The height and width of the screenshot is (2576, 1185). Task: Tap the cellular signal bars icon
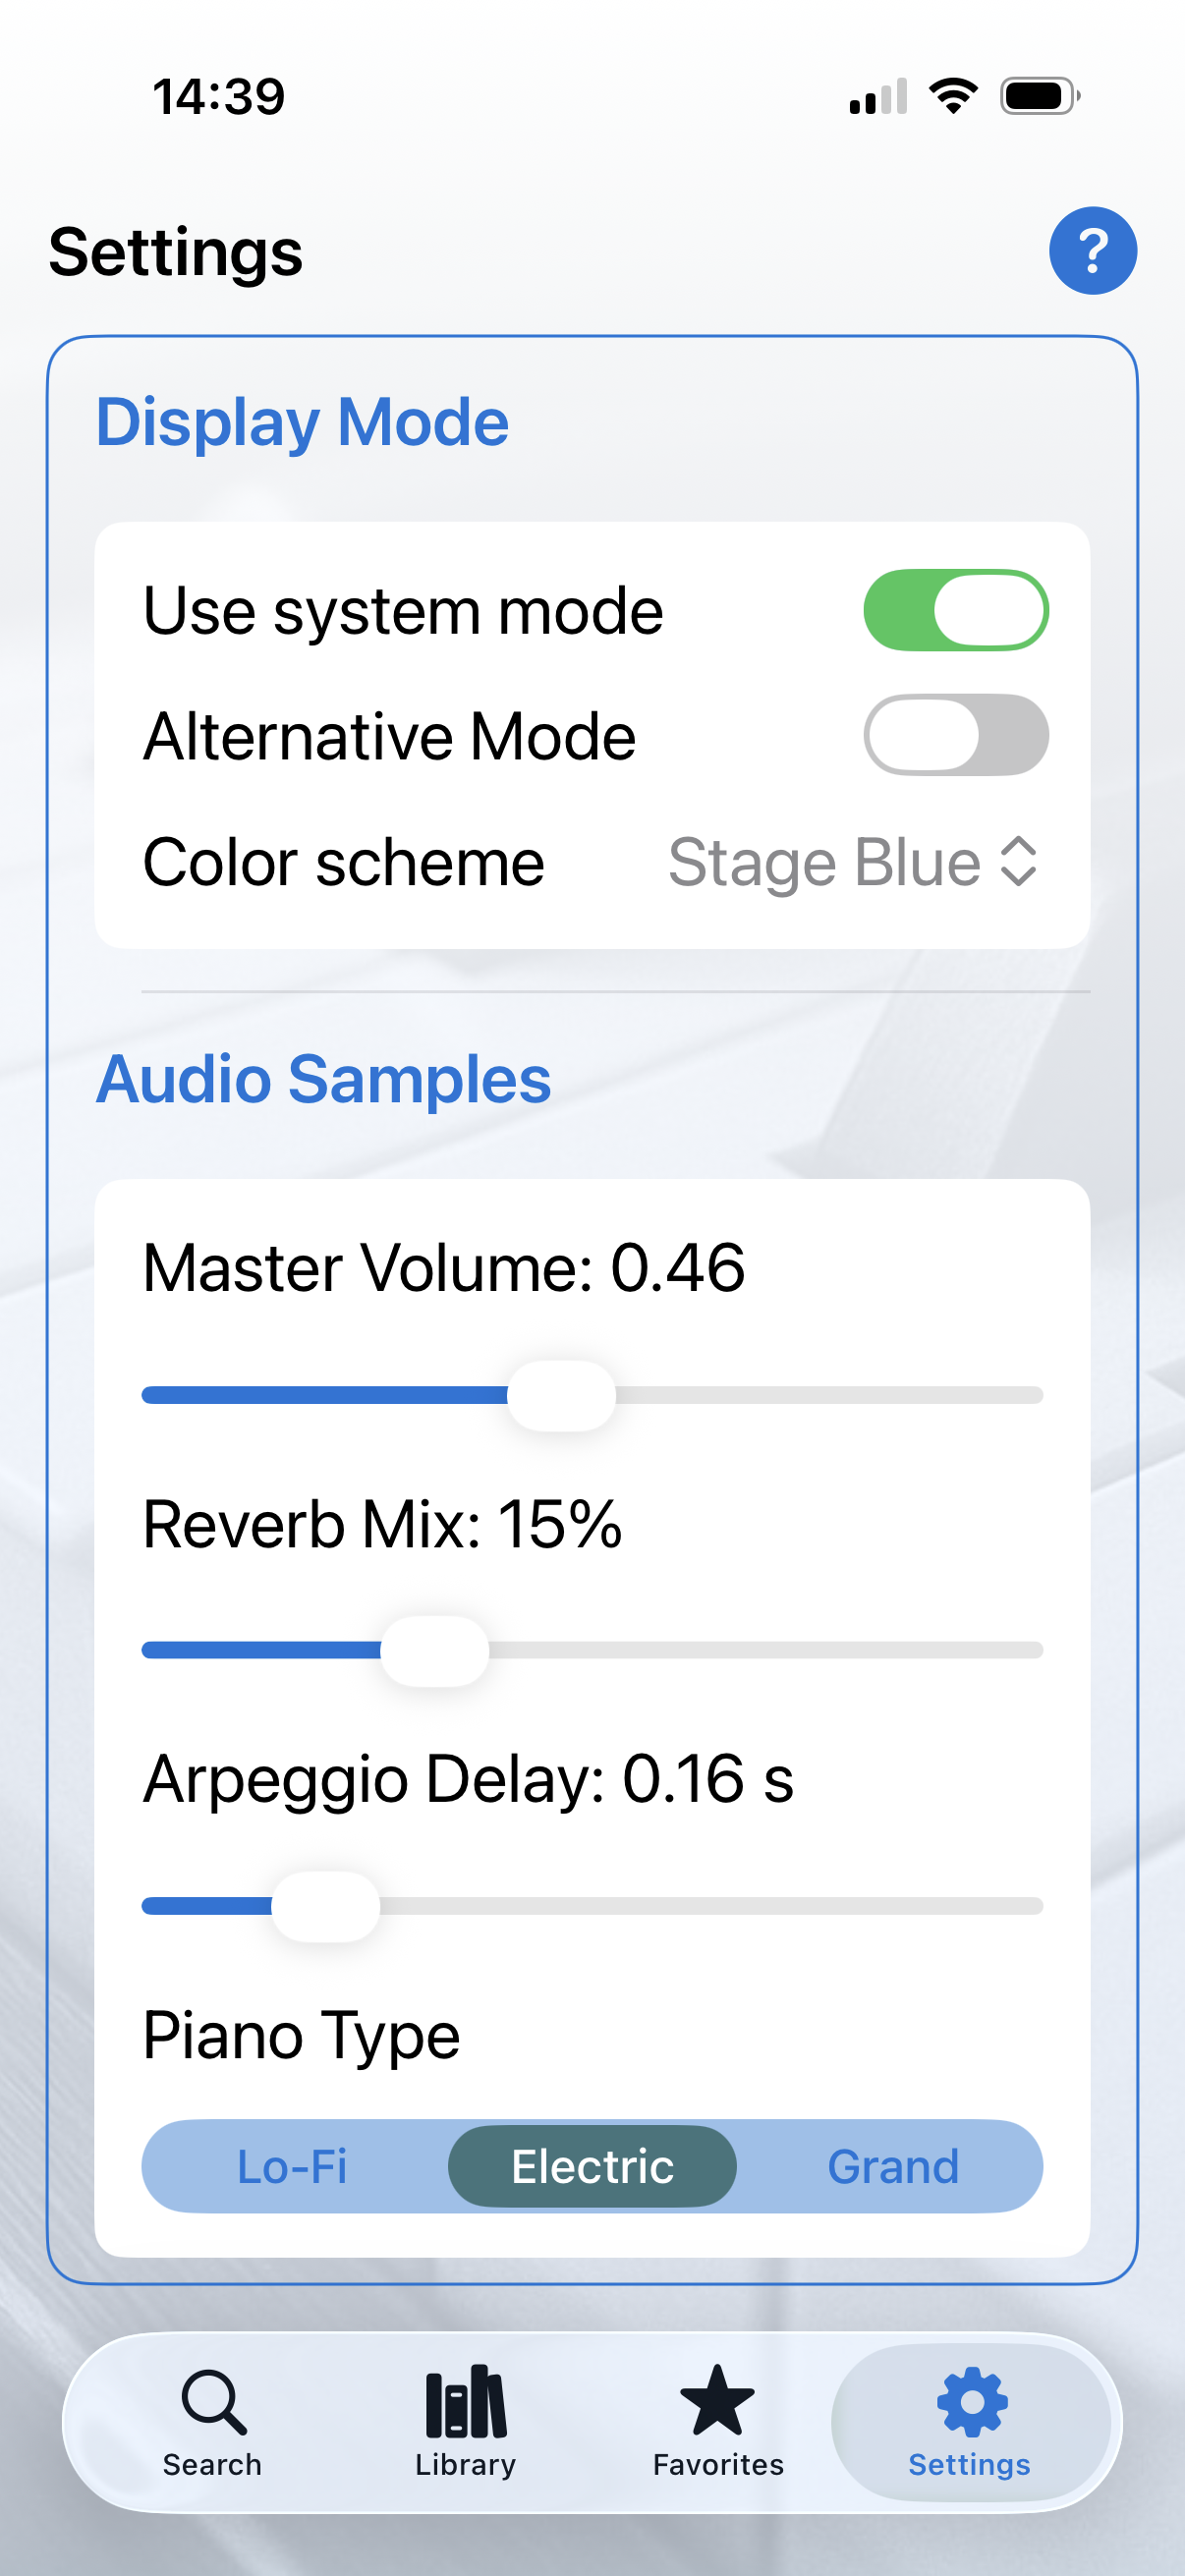(878, 97)
